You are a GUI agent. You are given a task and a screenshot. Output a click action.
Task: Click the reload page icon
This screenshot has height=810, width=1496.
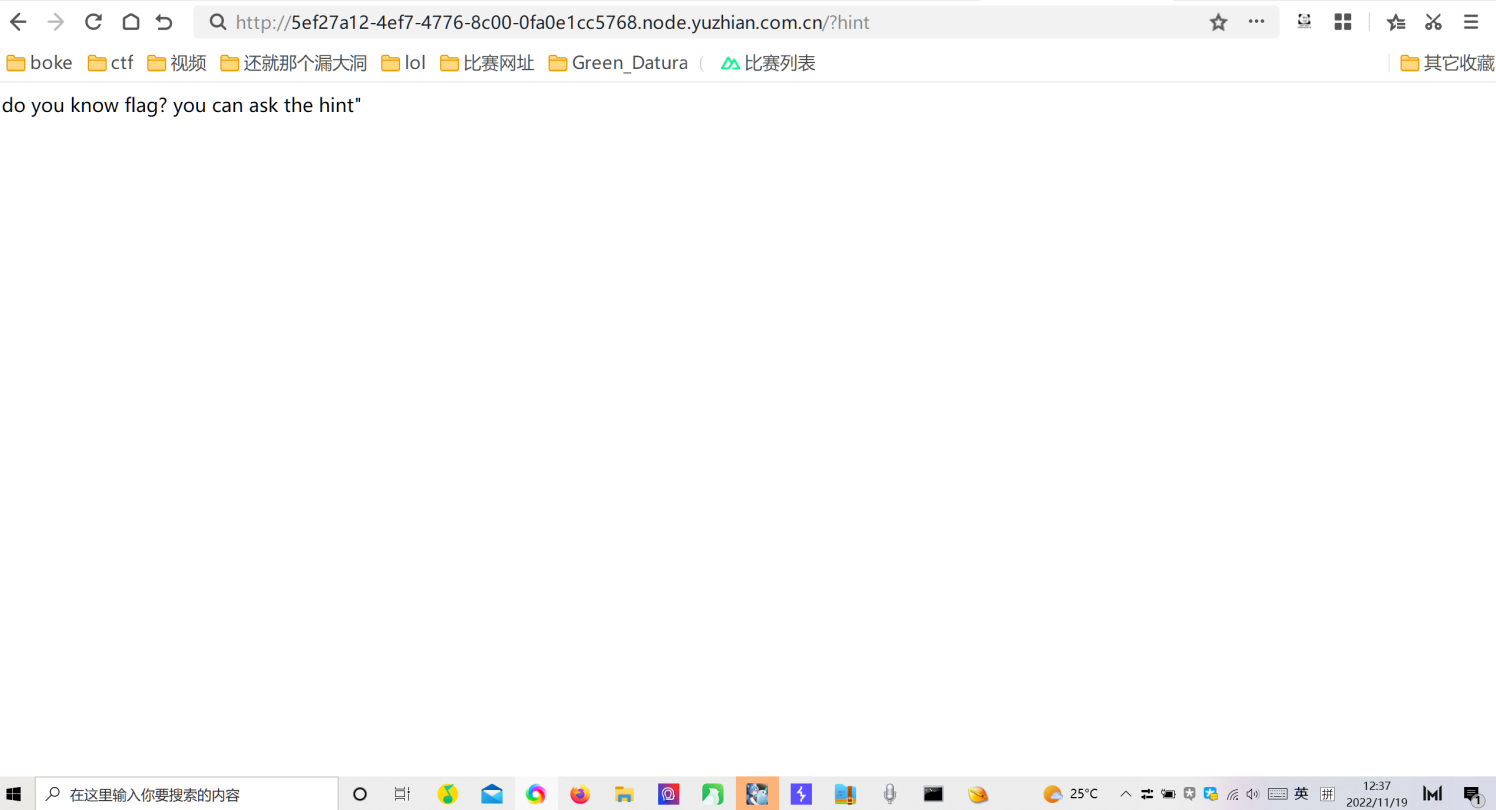(92, 21)
